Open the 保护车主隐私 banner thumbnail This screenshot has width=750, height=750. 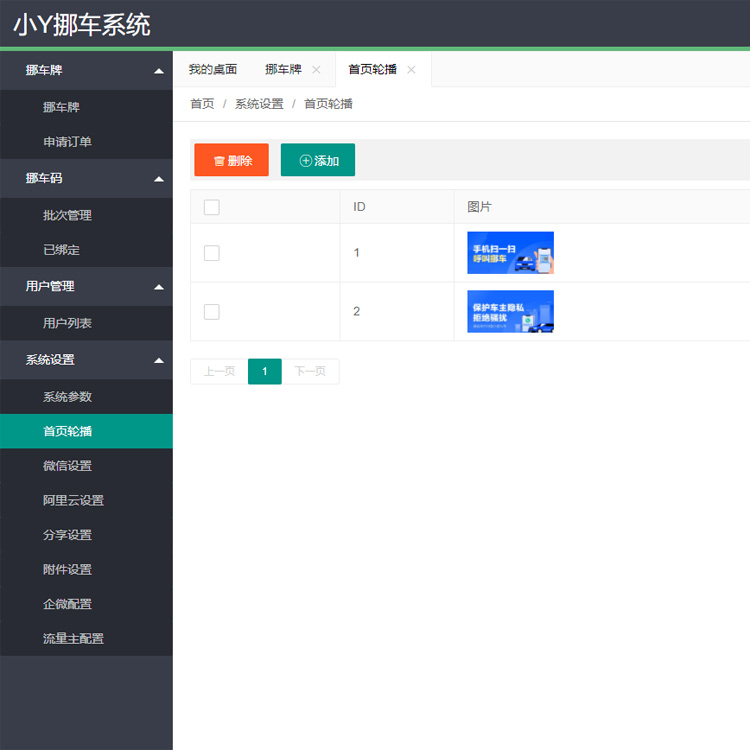click(510, 311)
